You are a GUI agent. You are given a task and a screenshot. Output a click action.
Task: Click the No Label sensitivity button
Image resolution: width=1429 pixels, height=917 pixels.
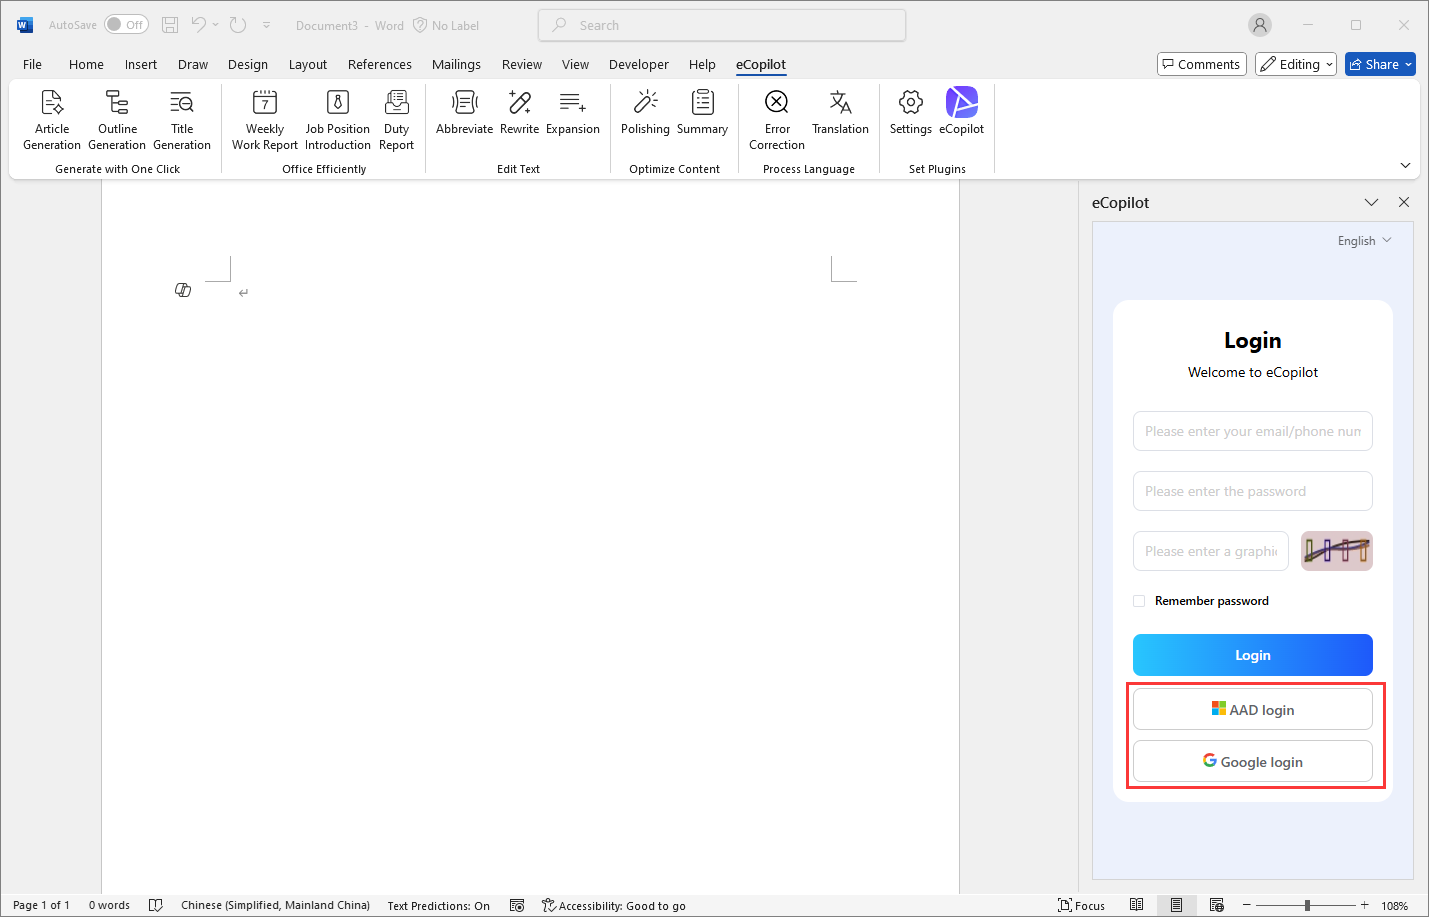pos(446,25)
